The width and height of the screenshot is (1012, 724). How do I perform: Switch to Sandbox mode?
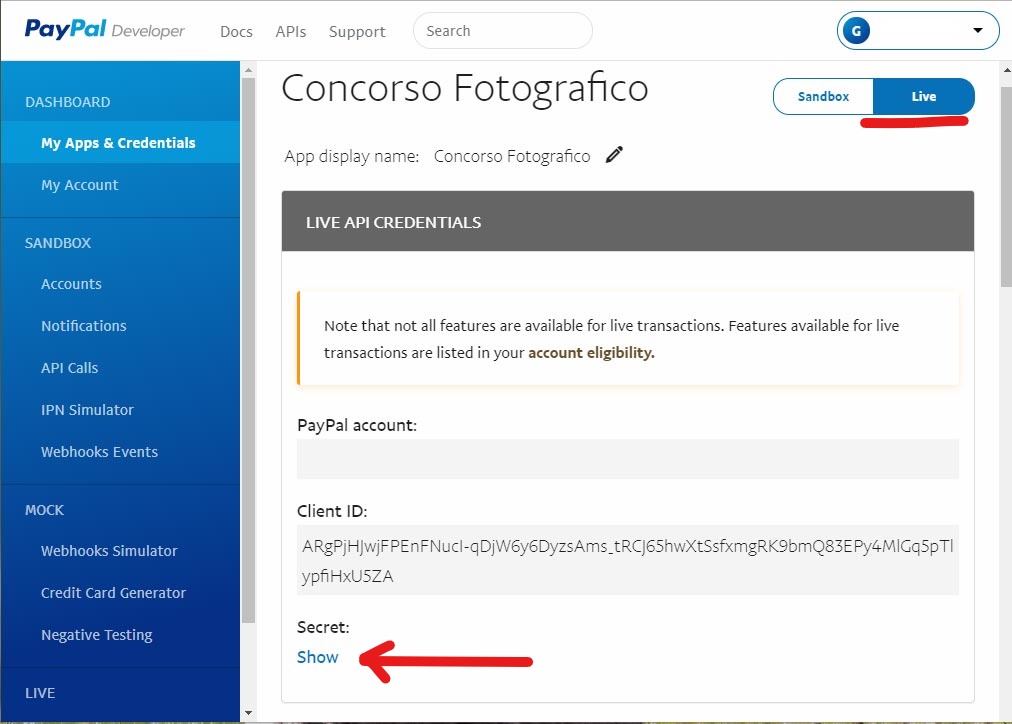[823, 96]
